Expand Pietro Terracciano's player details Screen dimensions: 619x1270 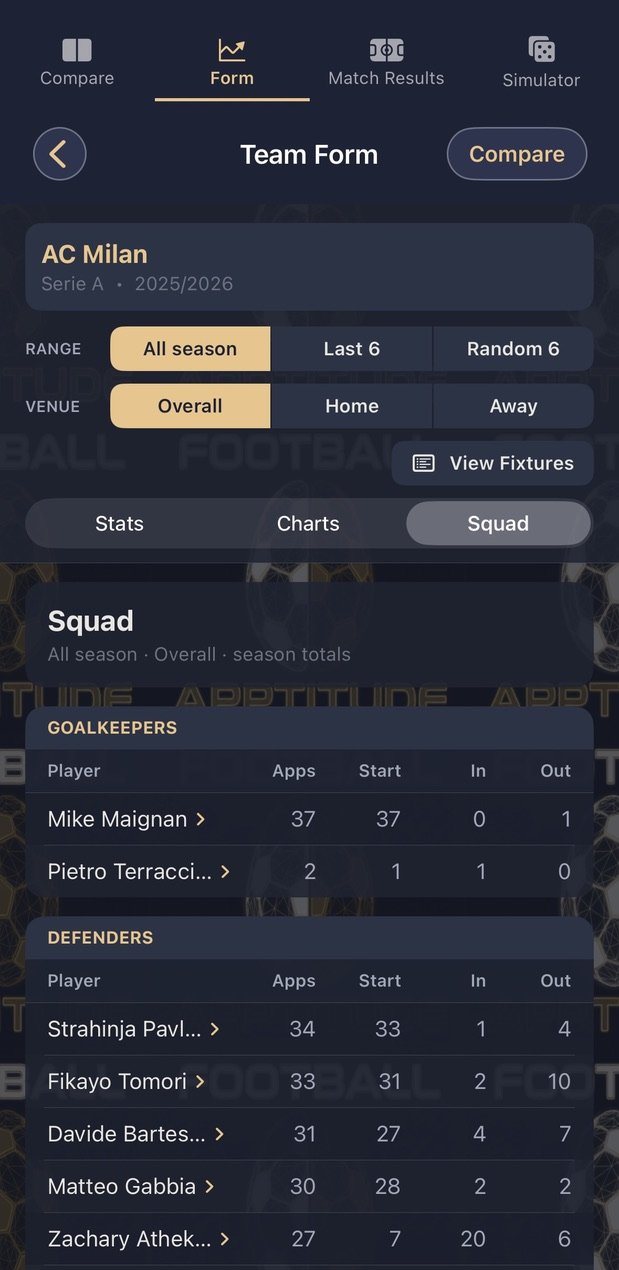point(139,871)
